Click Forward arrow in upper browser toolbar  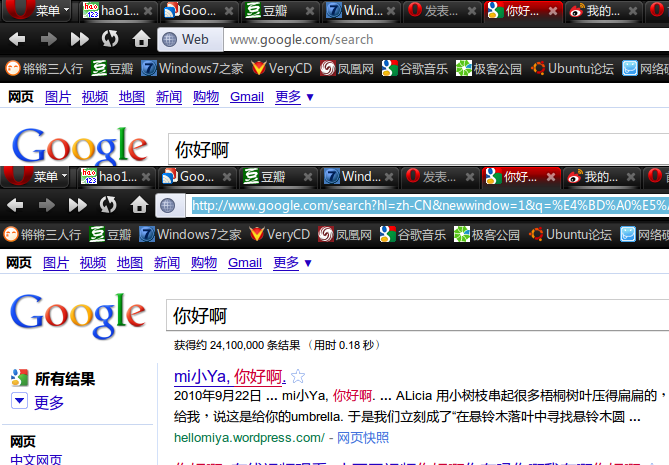(49, 39)
